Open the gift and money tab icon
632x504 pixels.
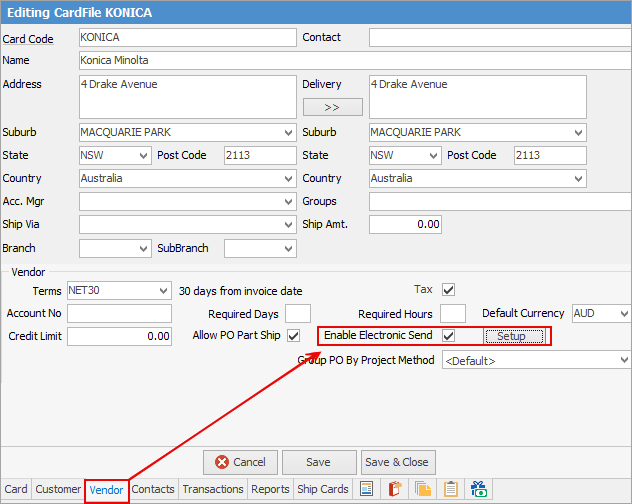click(x=478, y=489)
